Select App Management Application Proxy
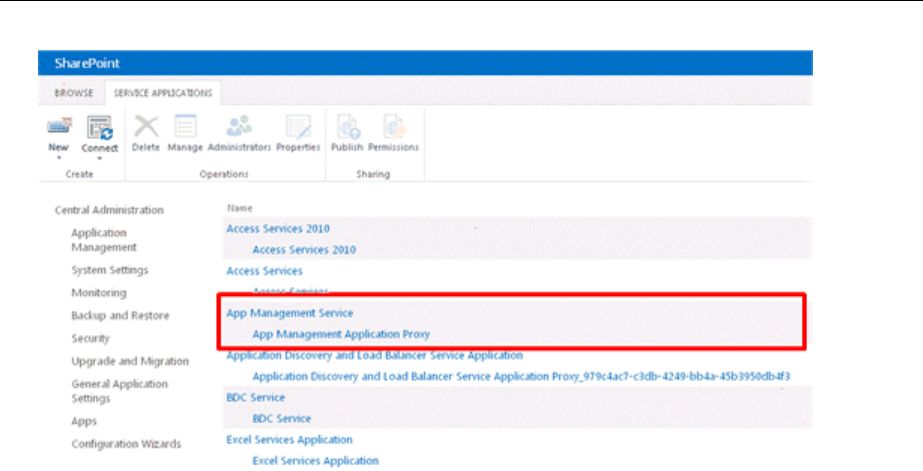This screenshot has width=923, height=471. [x=341, y=334]
